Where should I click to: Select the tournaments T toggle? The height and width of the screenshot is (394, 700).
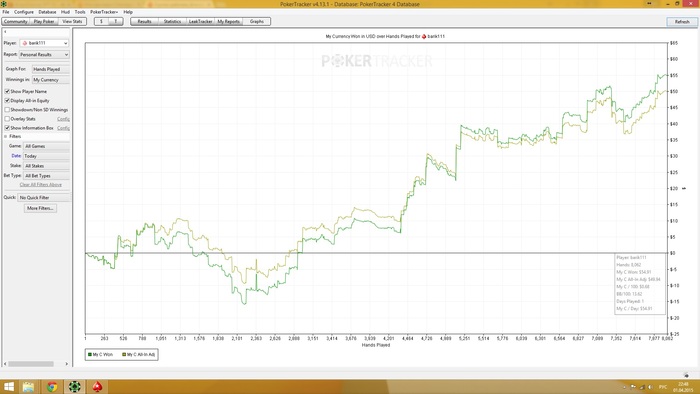tap(116, 21)
